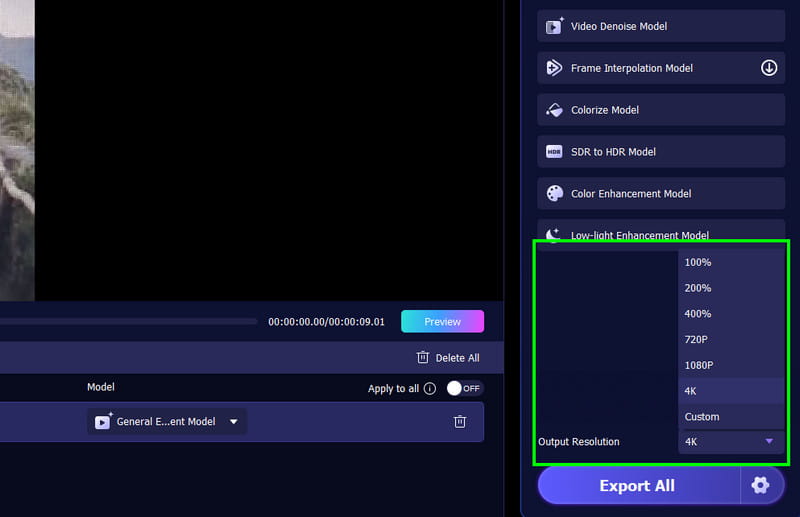Delete the task row with trash icon

[x=460, y=422]
